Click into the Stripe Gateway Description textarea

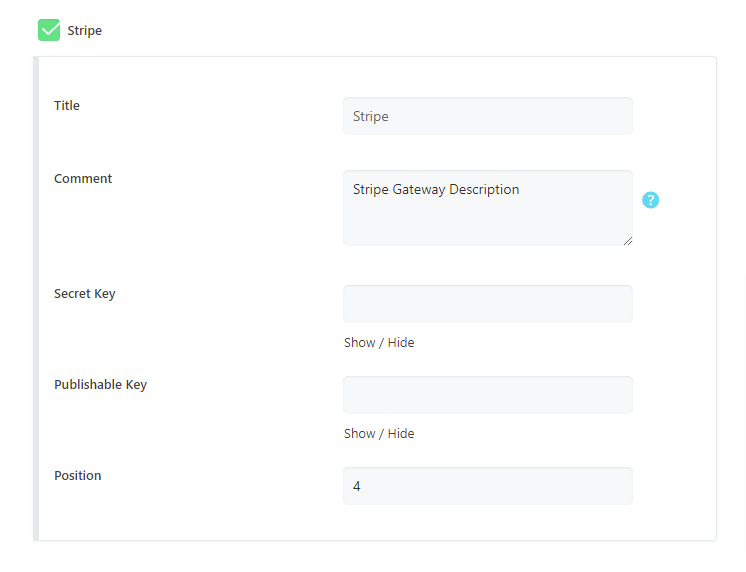(488, 208)
